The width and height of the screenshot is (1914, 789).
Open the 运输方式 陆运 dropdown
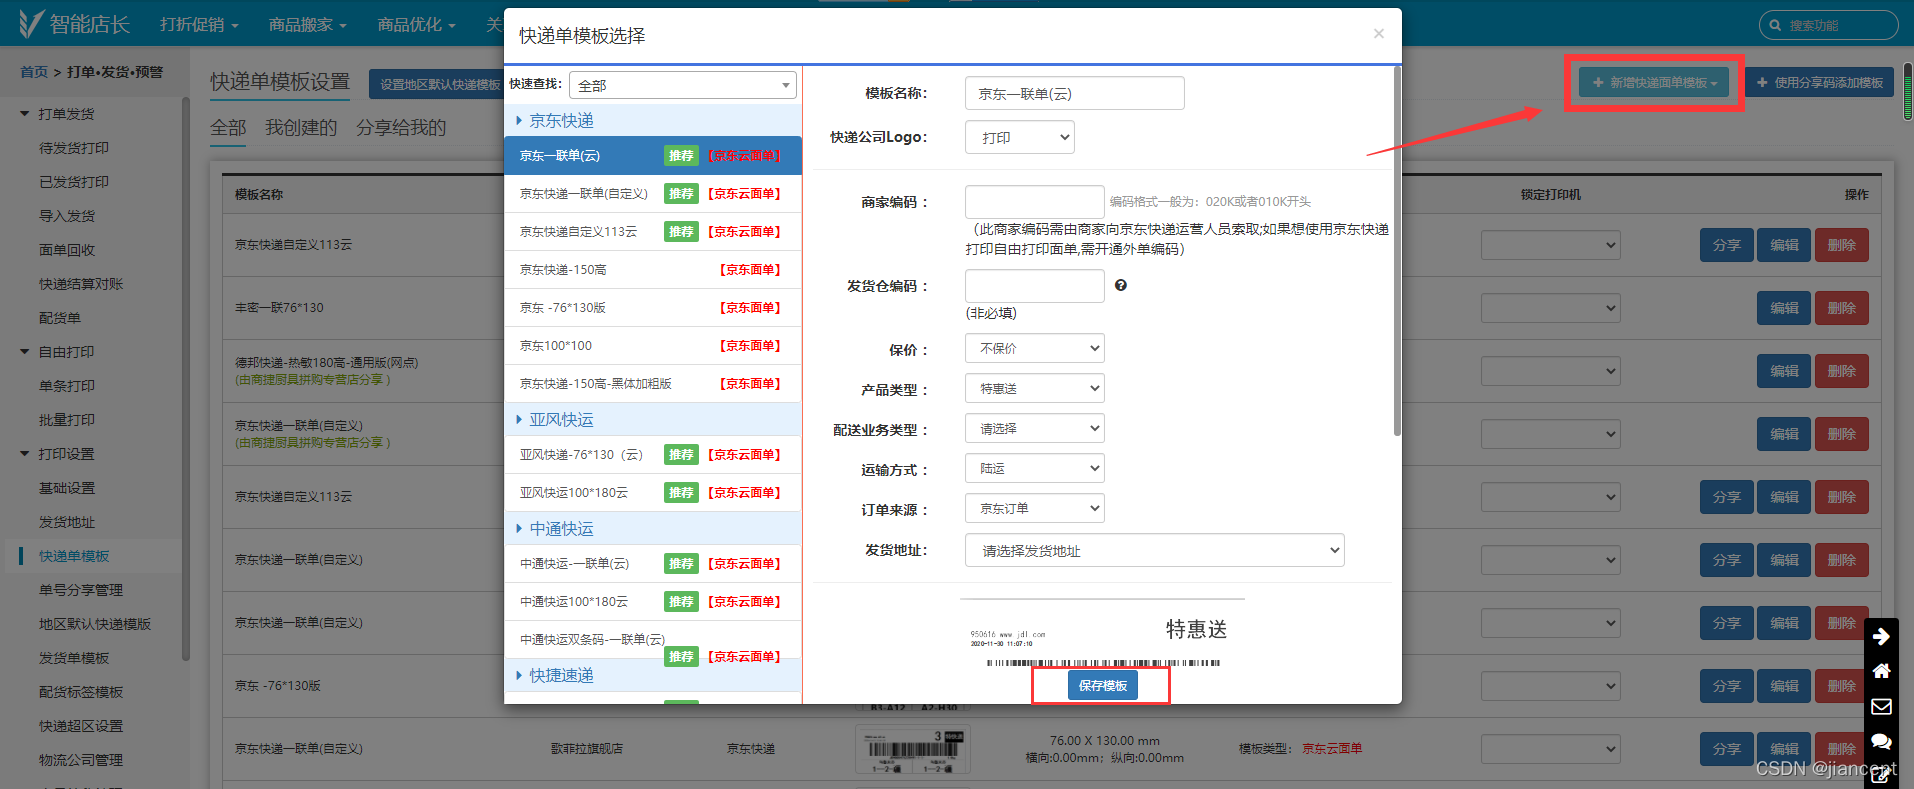(x=1035, y=468)
